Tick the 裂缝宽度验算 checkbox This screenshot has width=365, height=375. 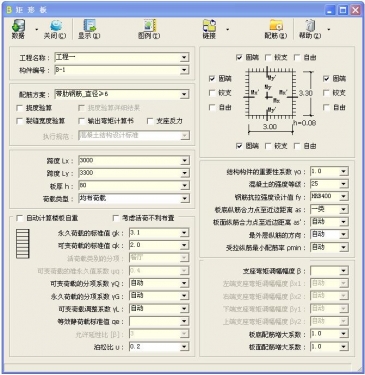point(20,121)
